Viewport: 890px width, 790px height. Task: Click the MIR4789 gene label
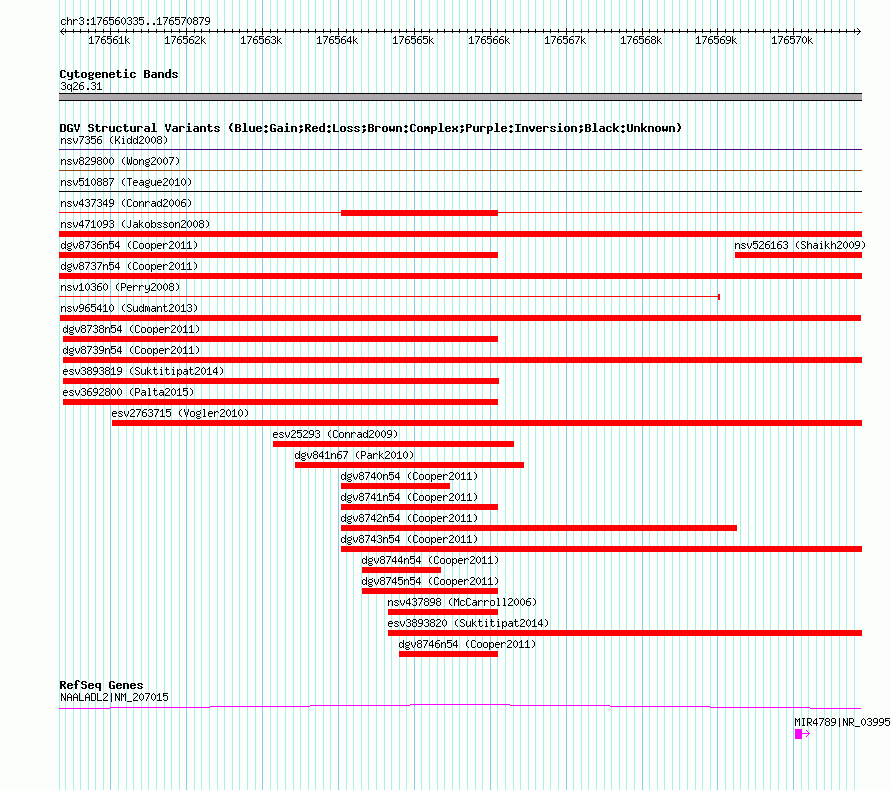coord(842,722)
